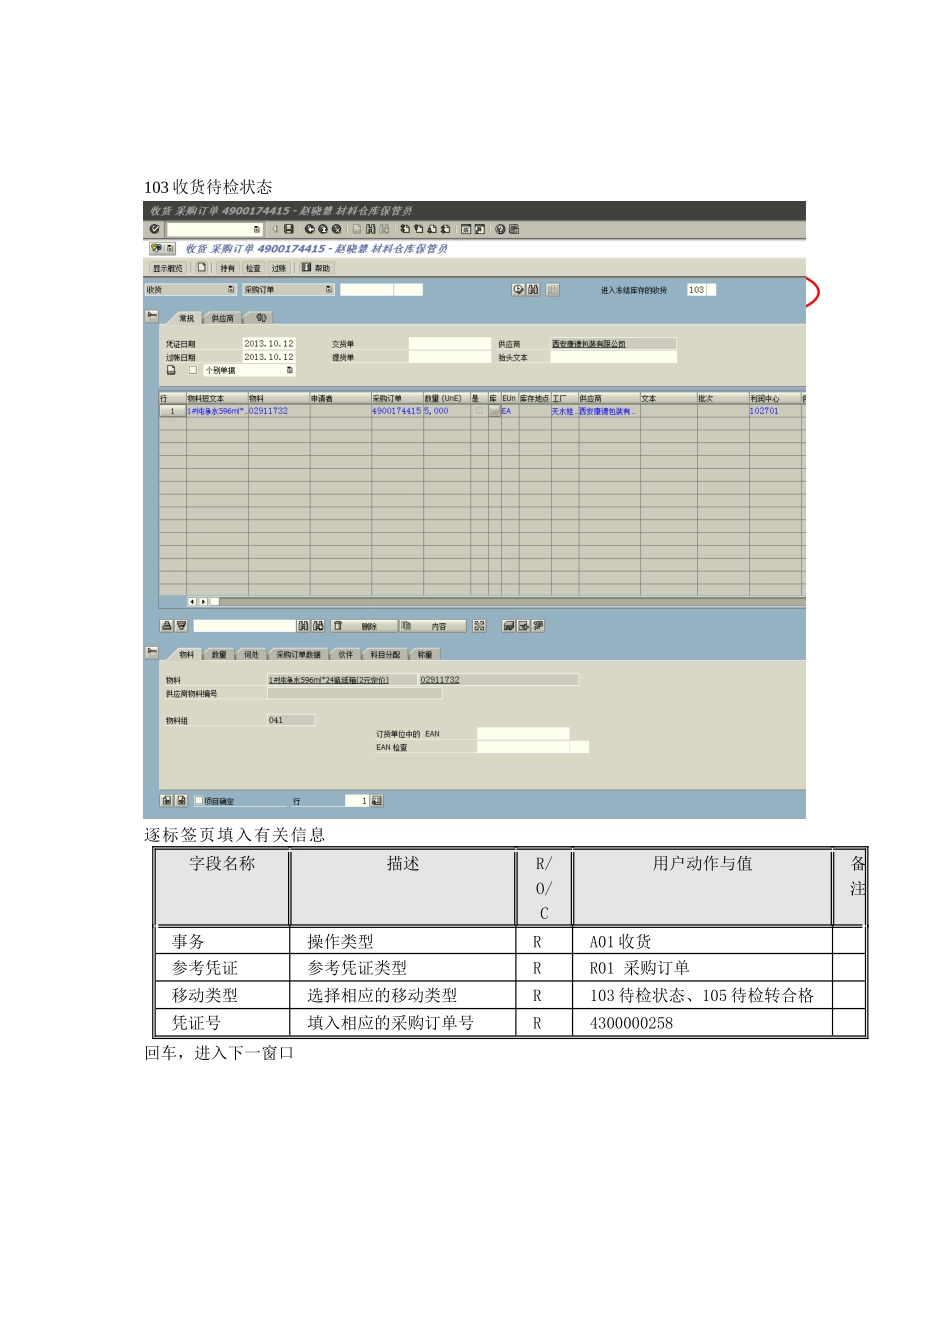The height and width of the screenshot is (1344, 950).
Task: Click the Customize local layout icon
Action: coord(514,229)
